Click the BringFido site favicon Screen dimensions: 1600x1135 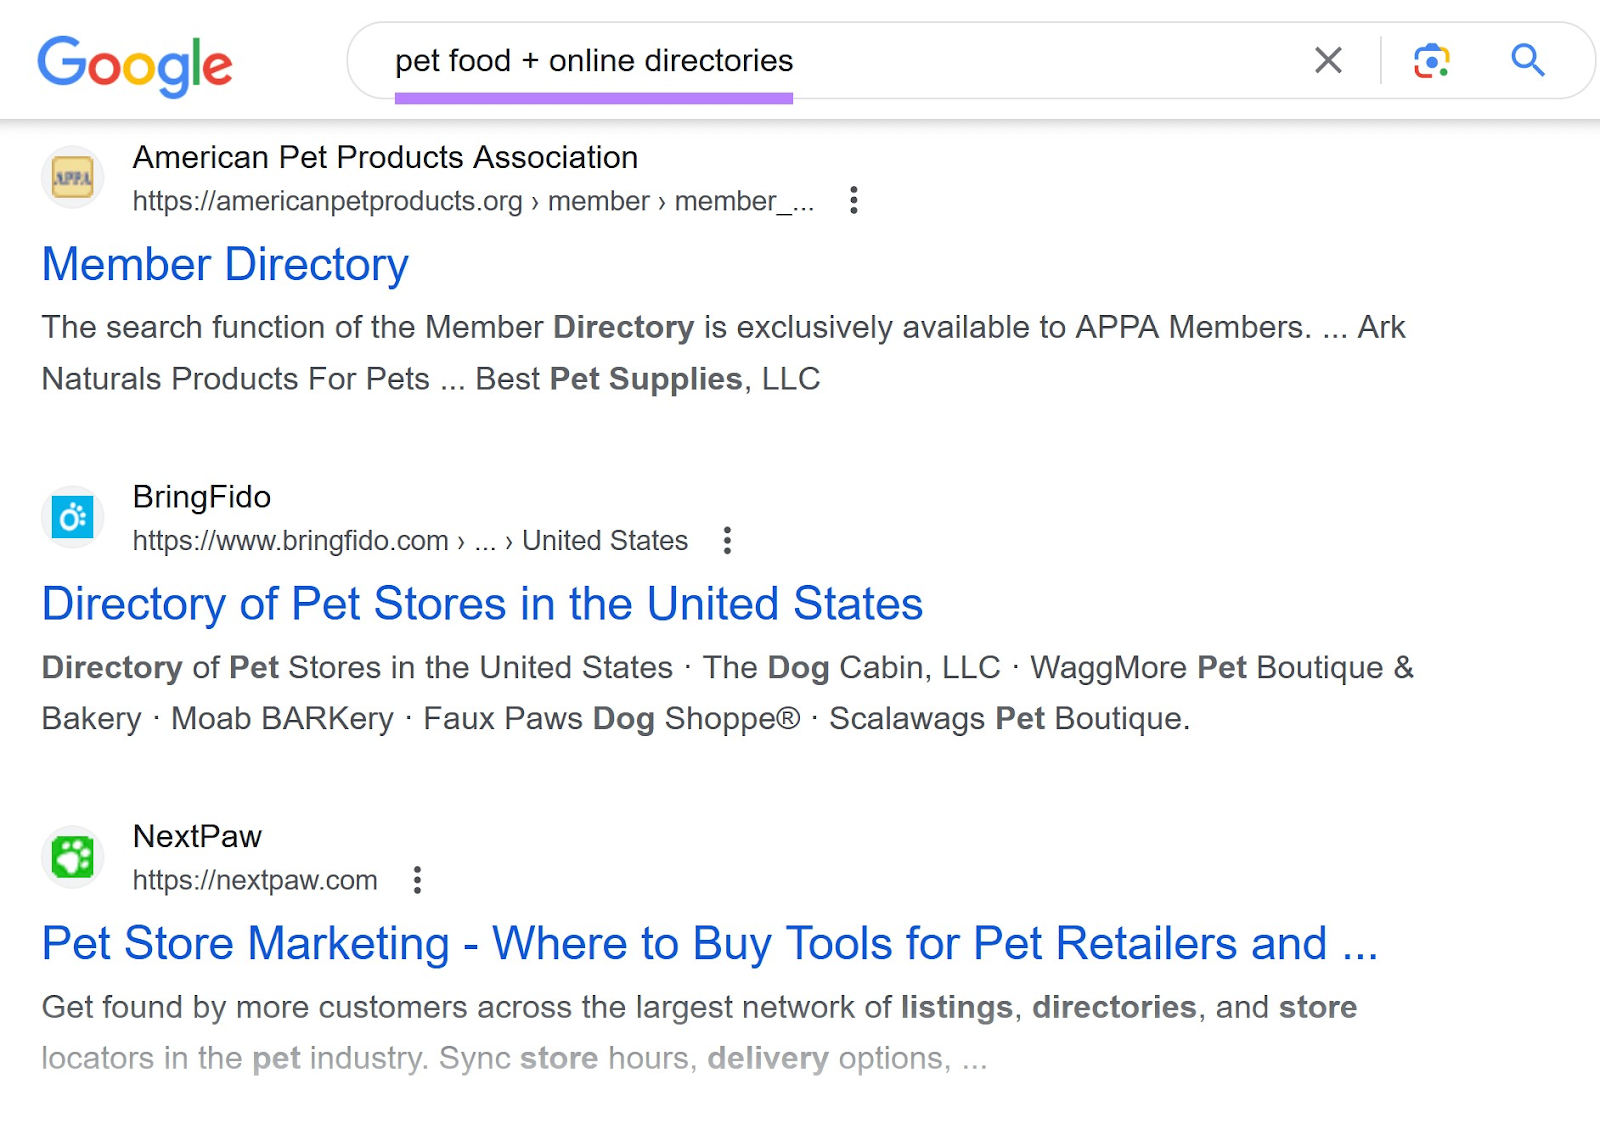71,516
